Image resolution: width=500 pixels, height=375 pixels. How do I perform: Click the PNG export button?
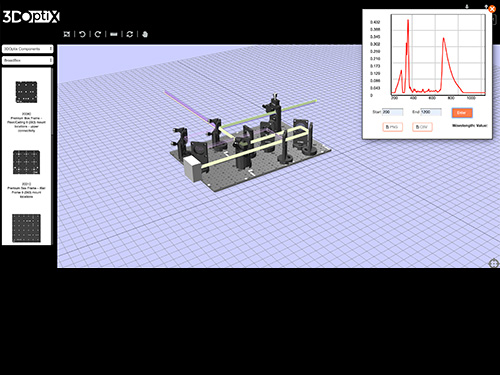click(392, 127)
